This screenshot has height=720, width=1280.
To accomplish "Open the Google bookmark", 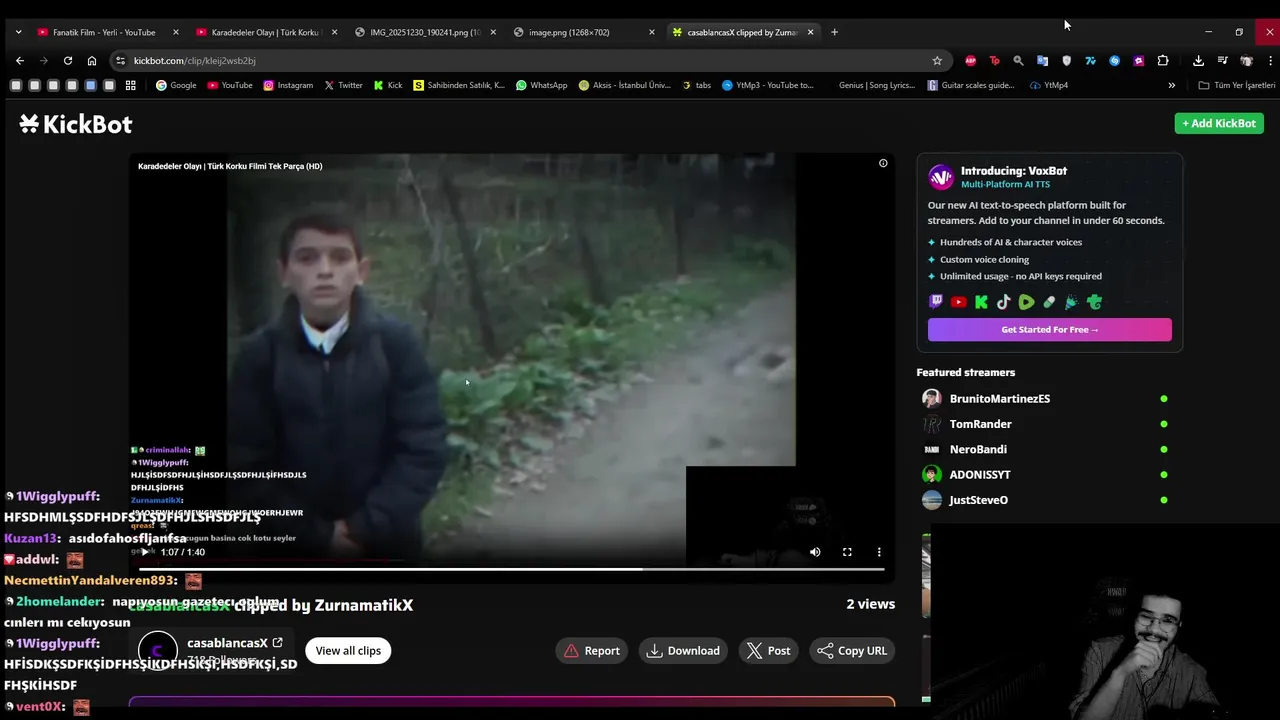I will [176, 85].
